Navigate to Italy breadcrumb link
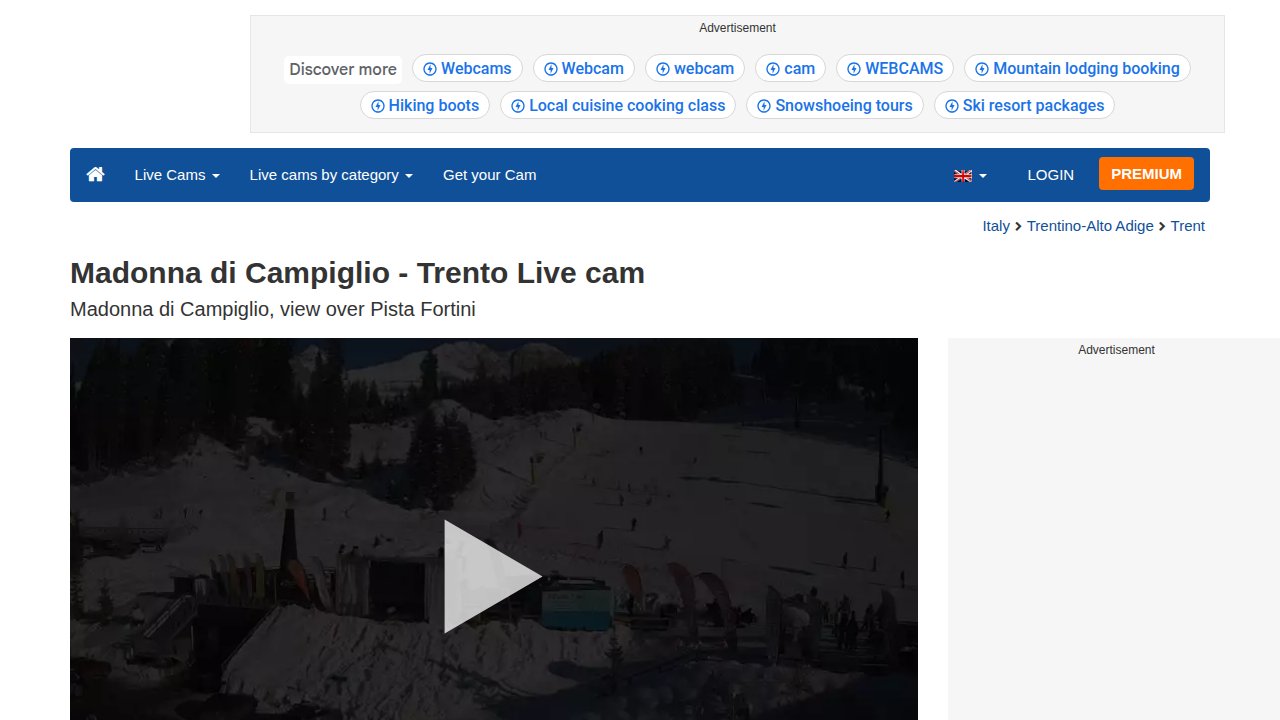1280x720 pixels. pos(996,226)
